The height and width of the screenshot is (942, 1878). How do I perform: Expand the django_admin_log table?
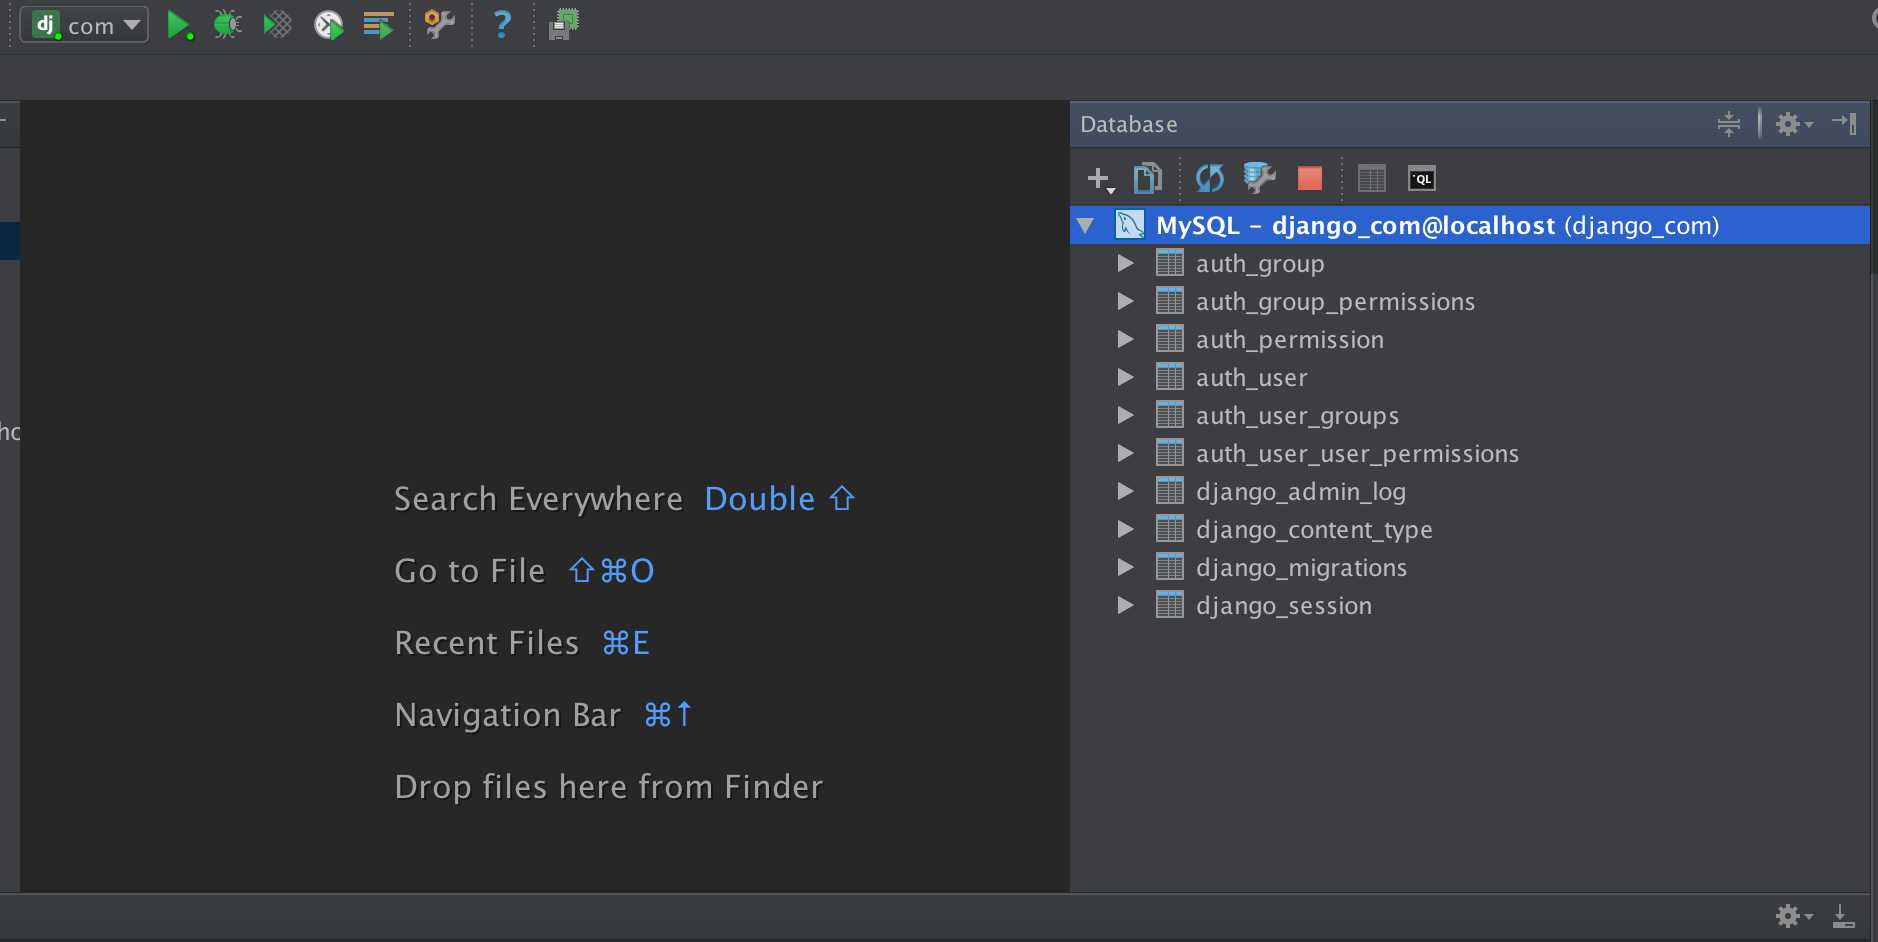coord(1125,491)
